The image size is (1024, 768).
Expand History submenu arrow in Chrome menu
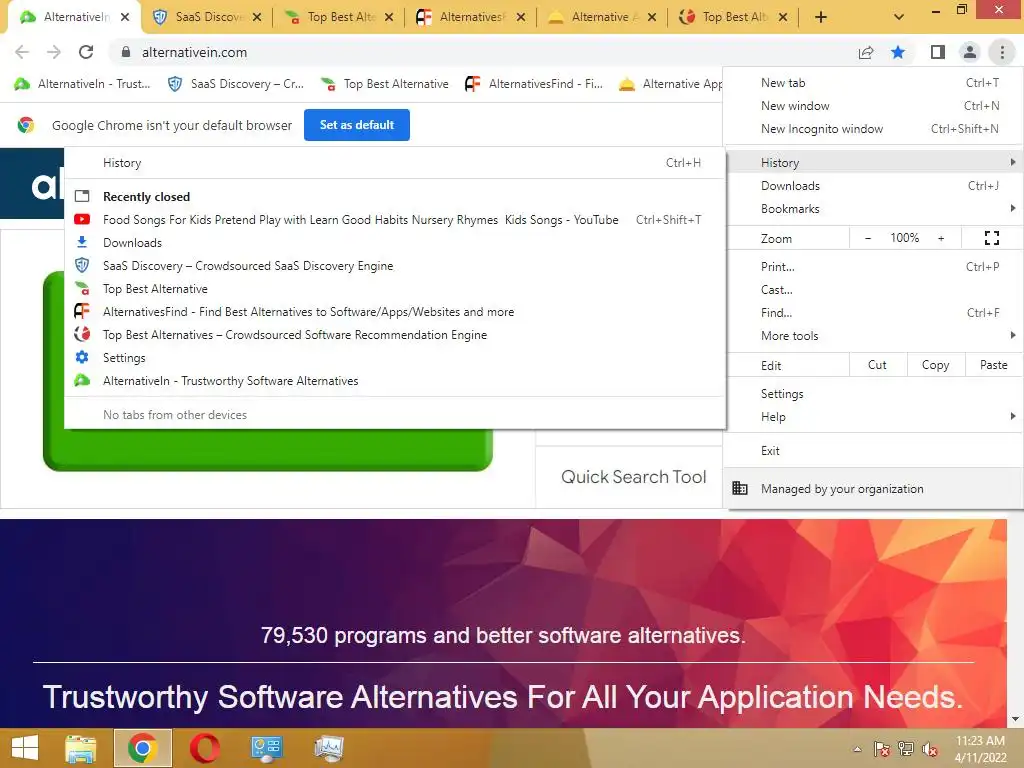(x=1012, y=162)
